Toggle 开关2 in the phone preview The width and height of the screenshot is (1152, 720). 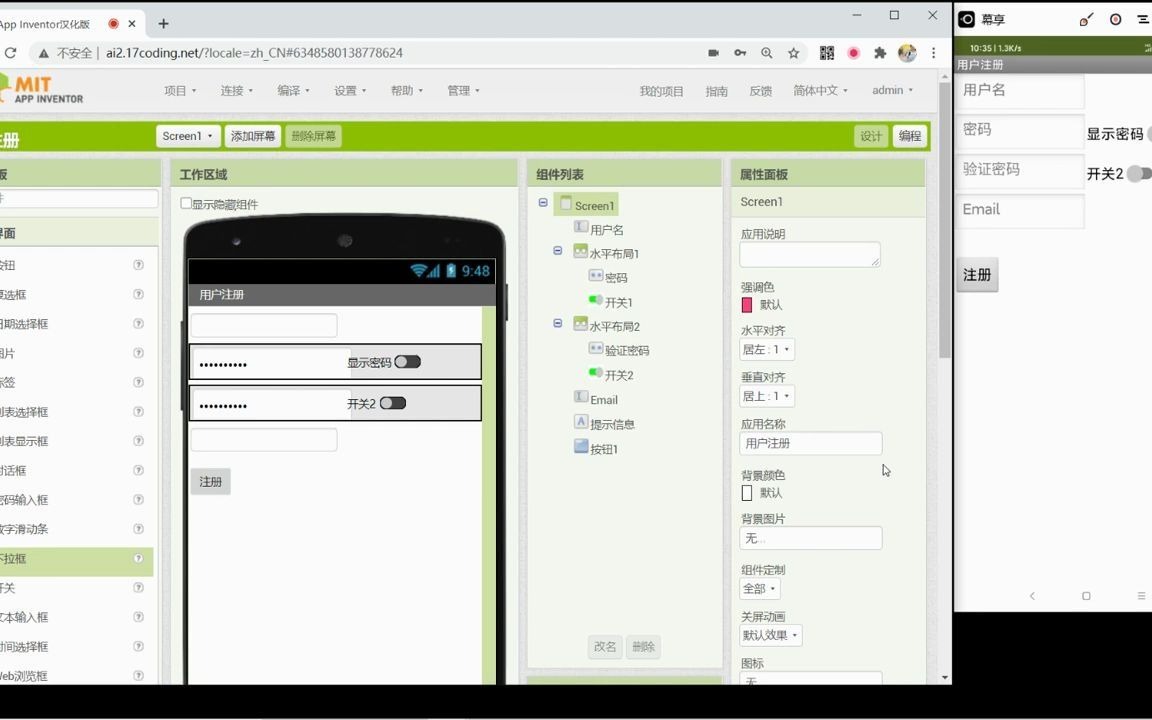pos(392,402)
